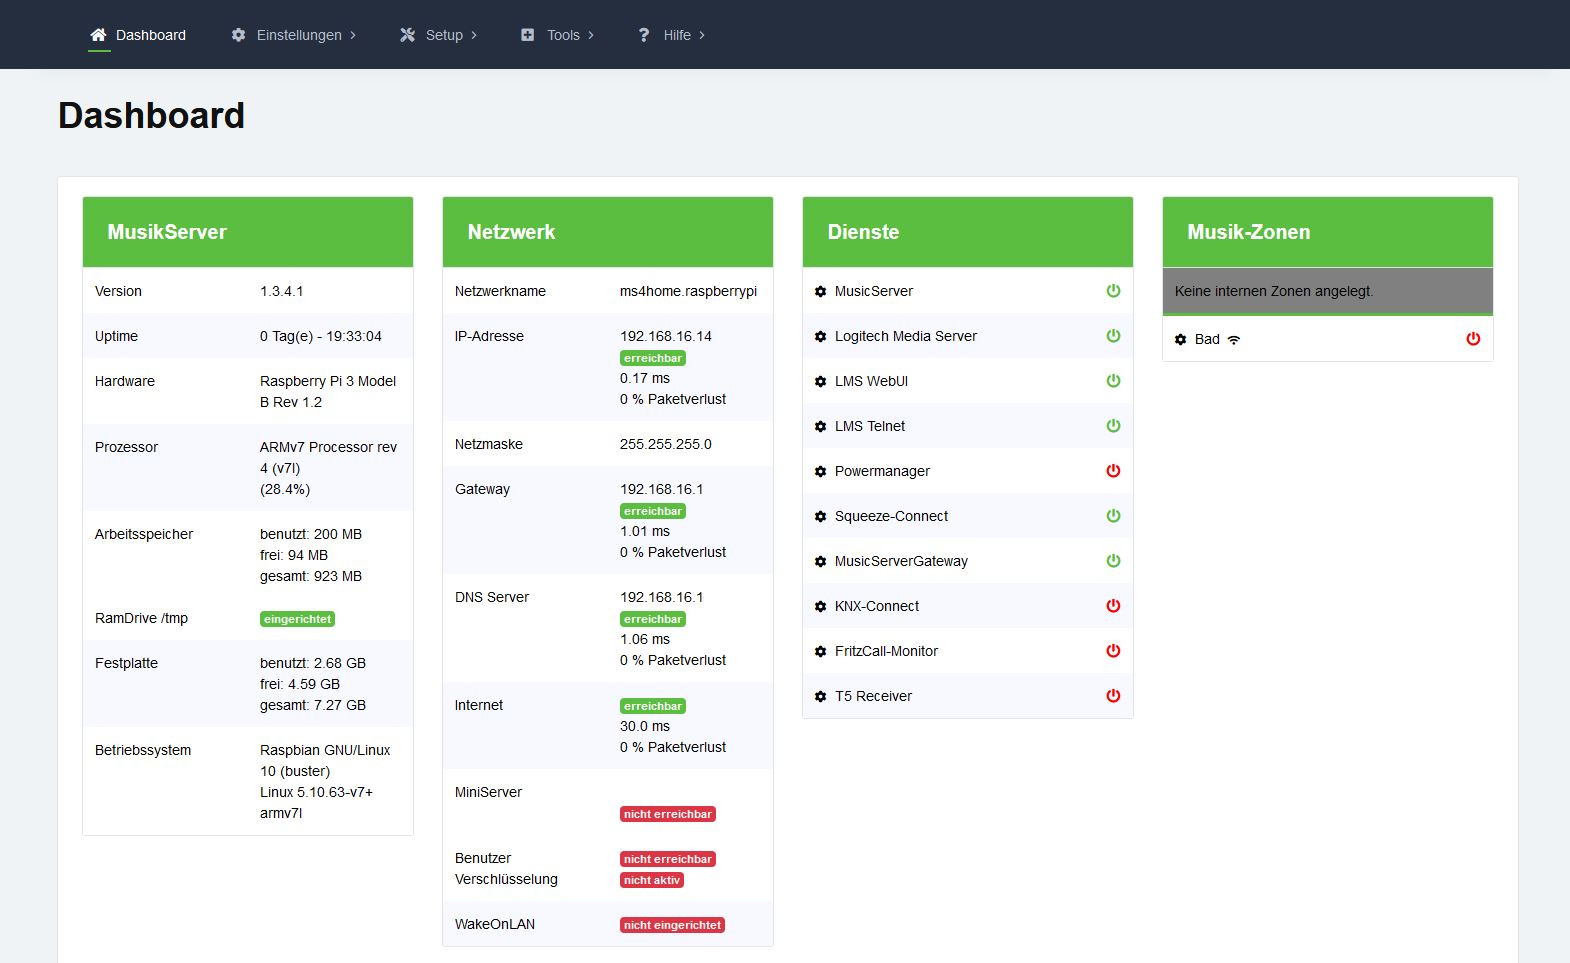Click the Musik-Zonen panel header
The width and height of the screenshot is (1570, 963).
[x=1327, y=232]
